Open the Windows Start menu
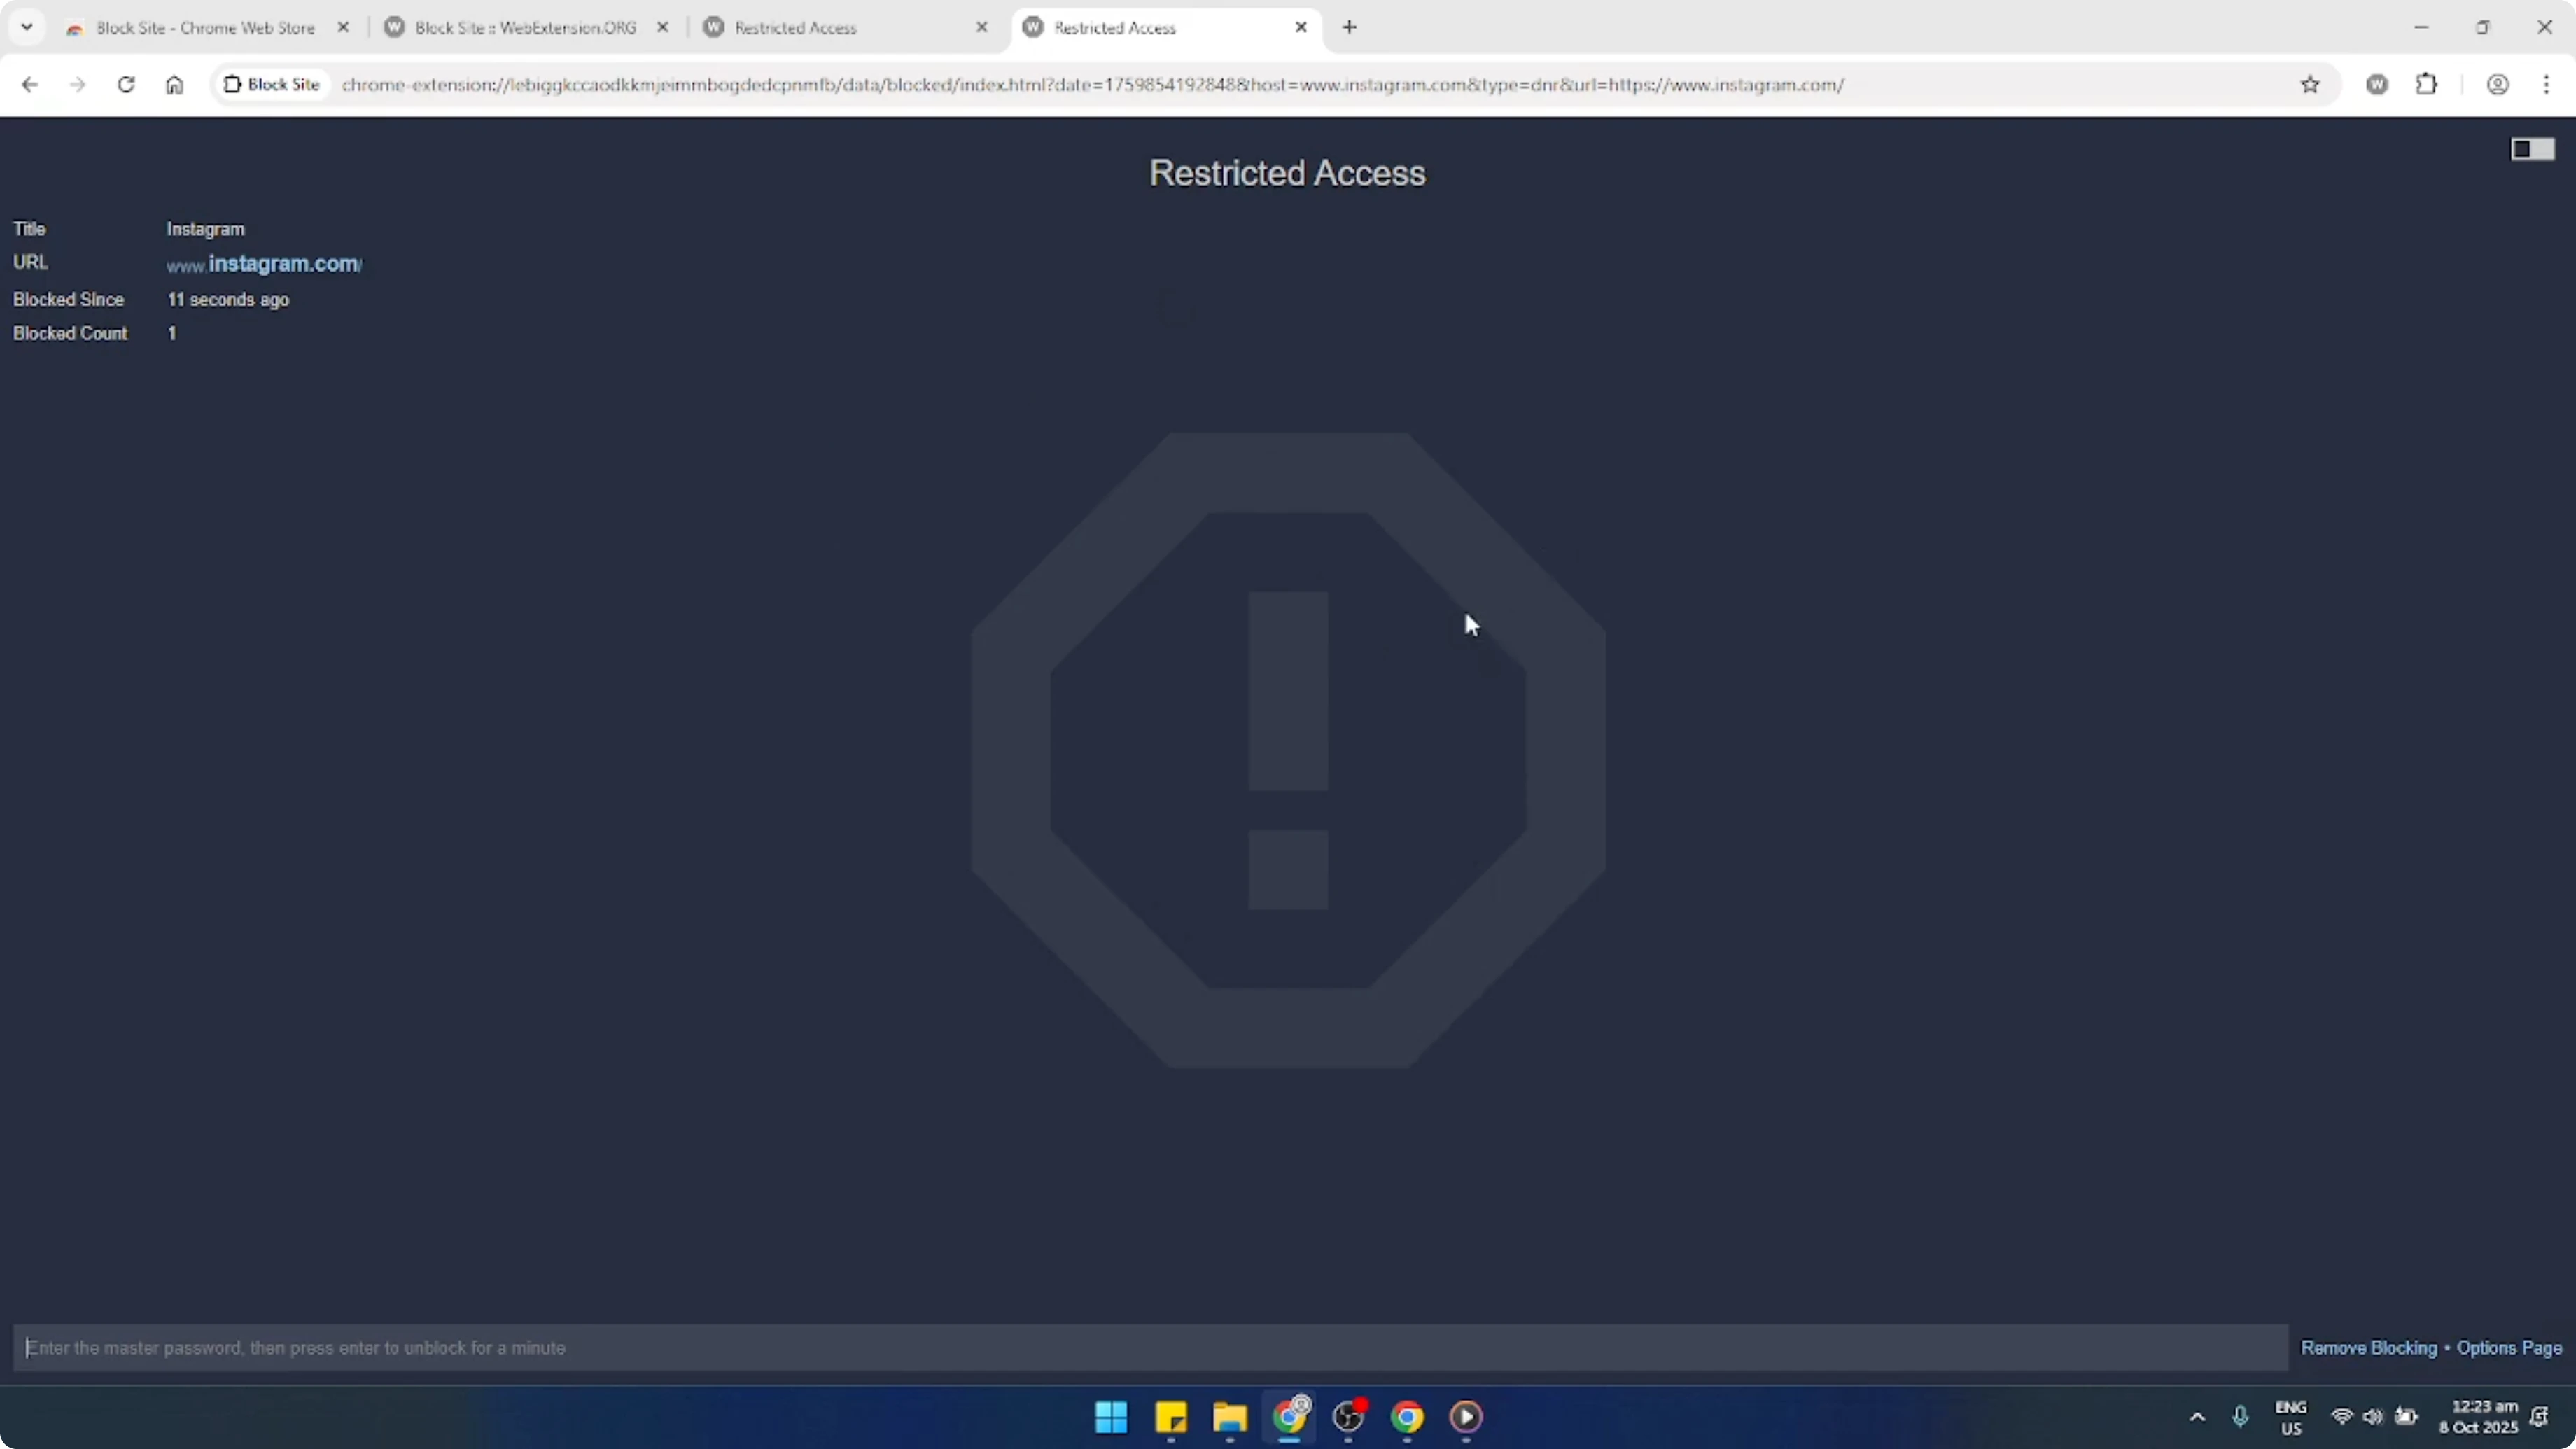 1111,1417
